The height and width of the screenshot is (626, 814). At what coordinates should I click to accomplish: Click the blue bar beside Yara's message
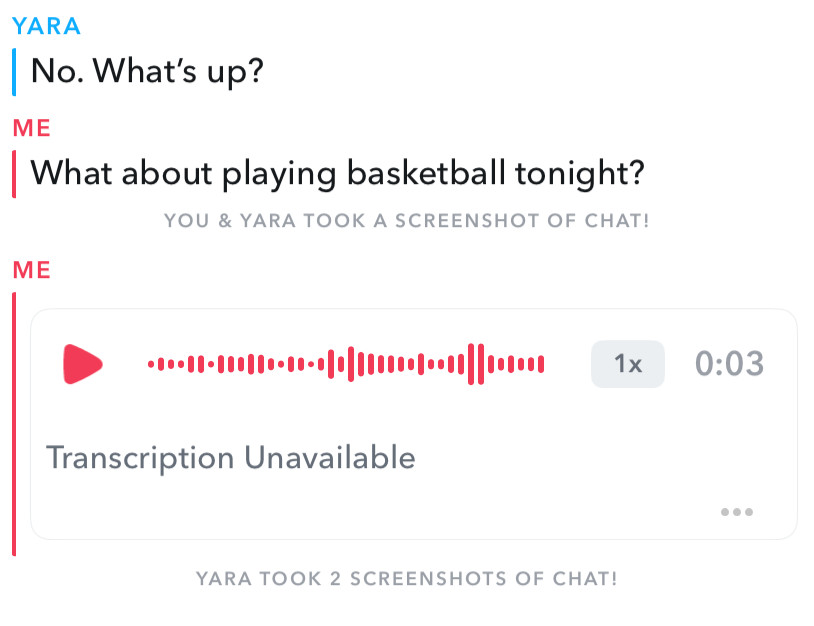(14, 72)
